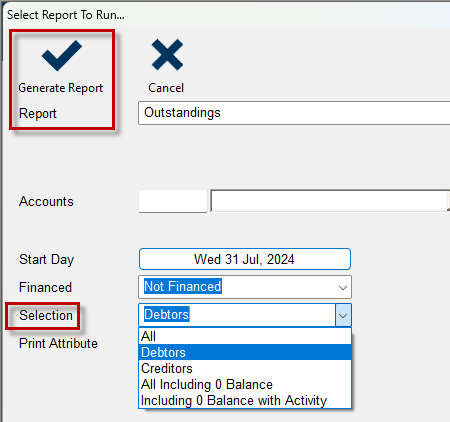
Task: Click the Generate Report checkmark icon
Action: (x=62, y=55)
